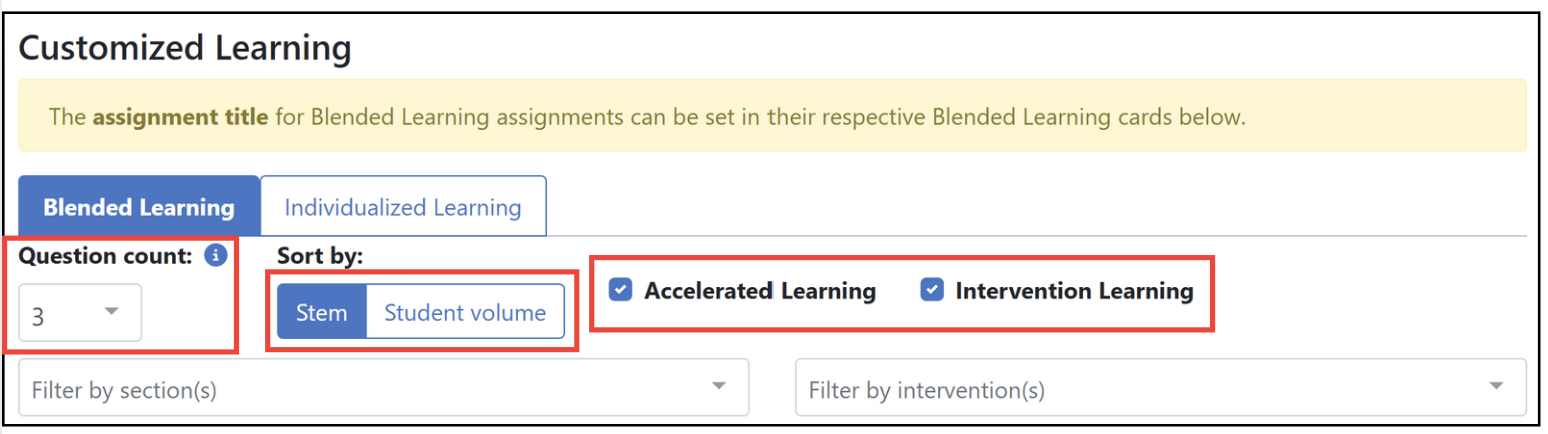Expand the Filter by intervention(s) arrow

click(1496, 386)
